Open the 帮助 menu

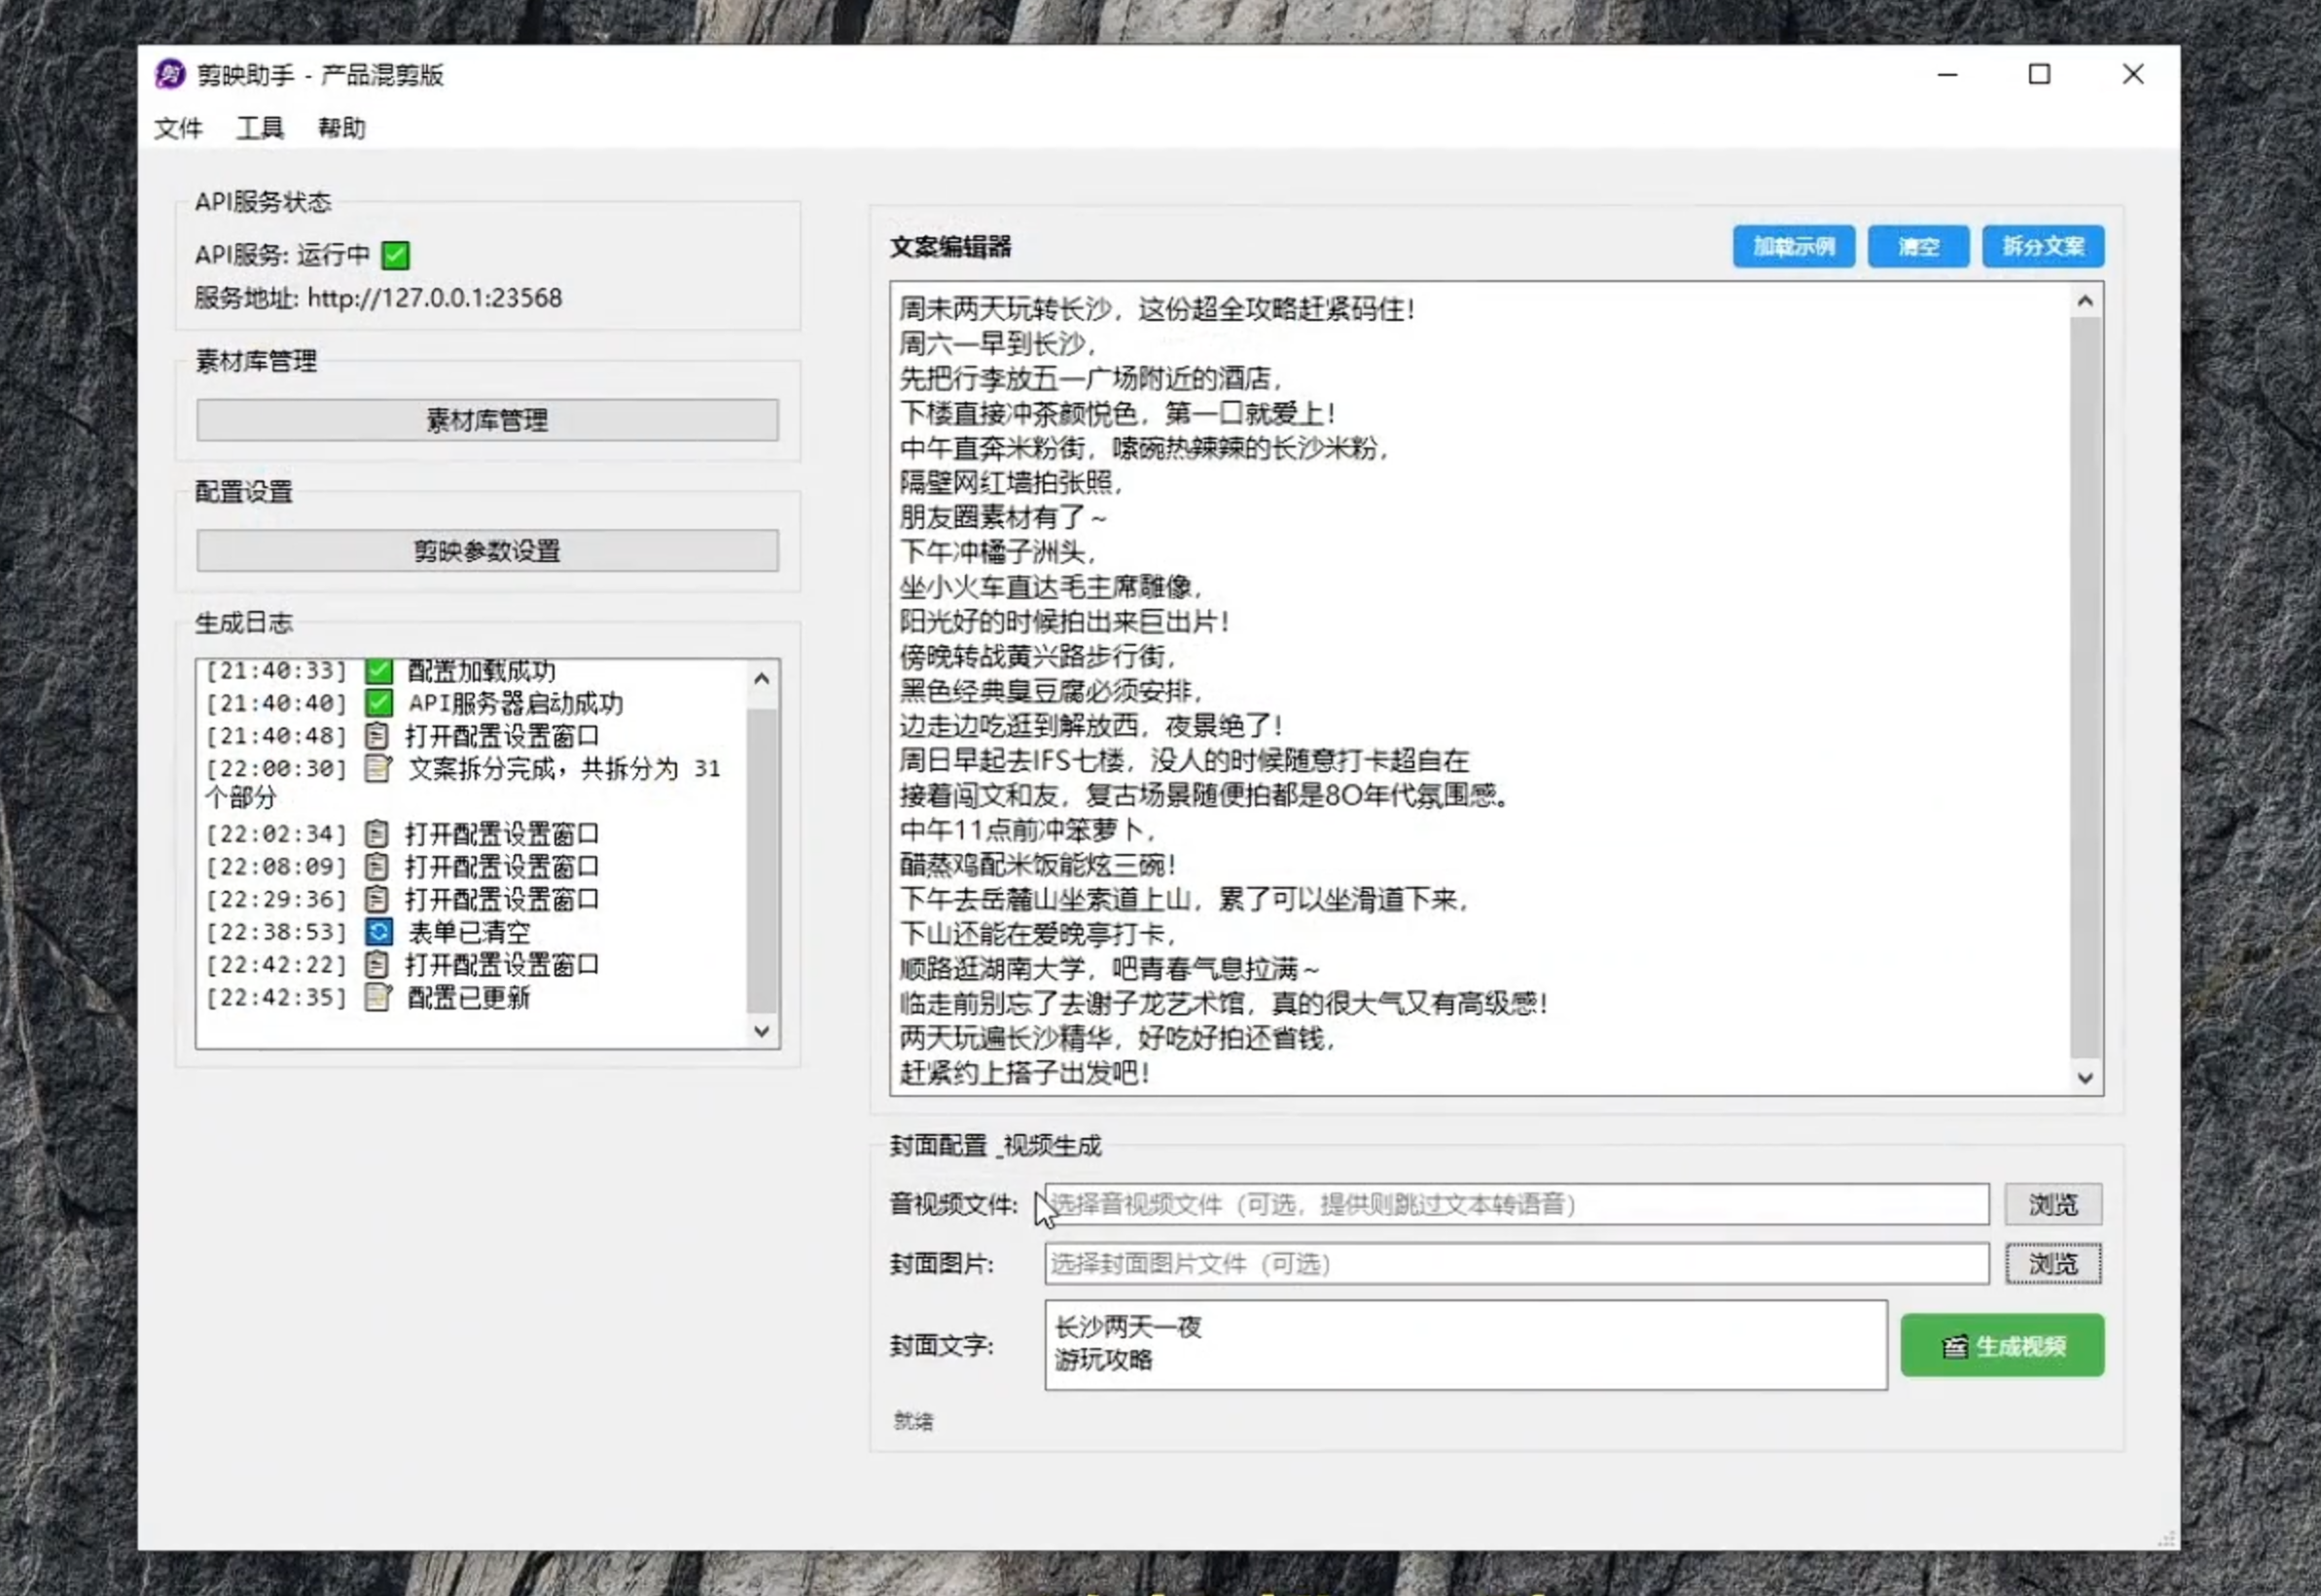[341, 128]
